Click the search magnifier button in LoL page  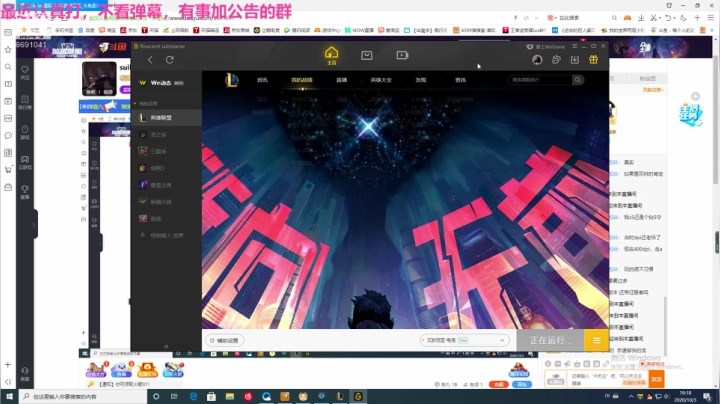(x=578, y=80)
